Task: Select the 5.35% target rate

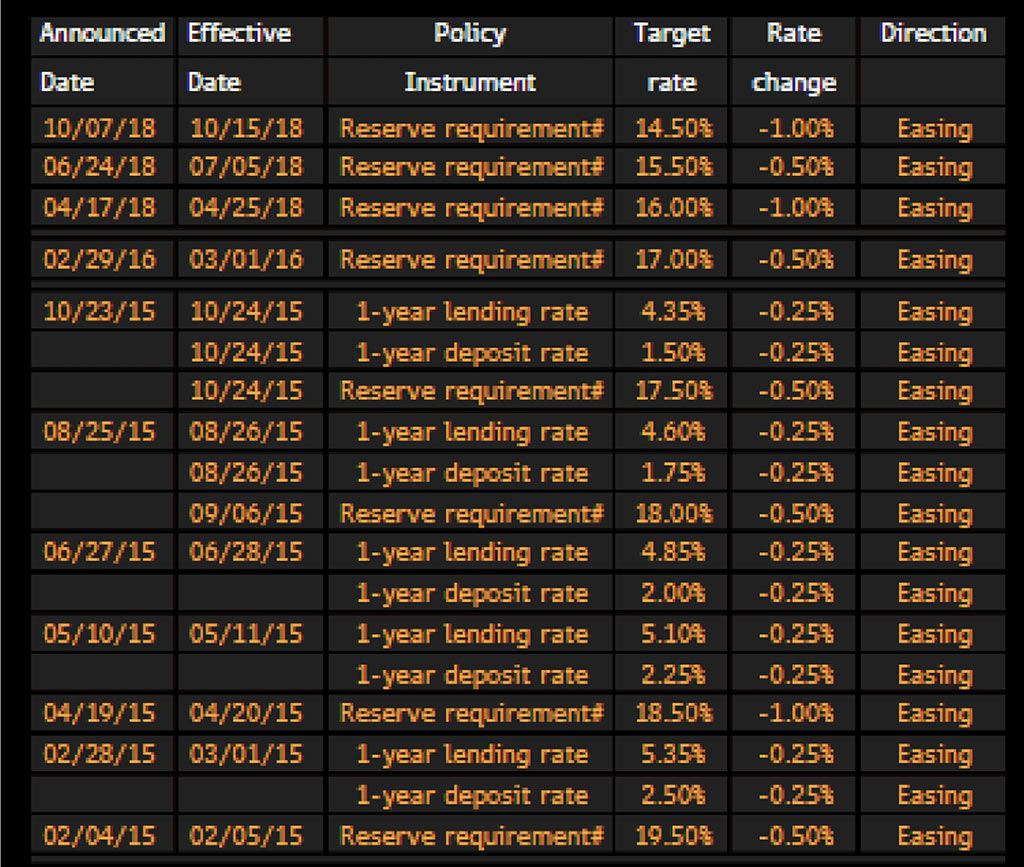Action: pos(673,754)
